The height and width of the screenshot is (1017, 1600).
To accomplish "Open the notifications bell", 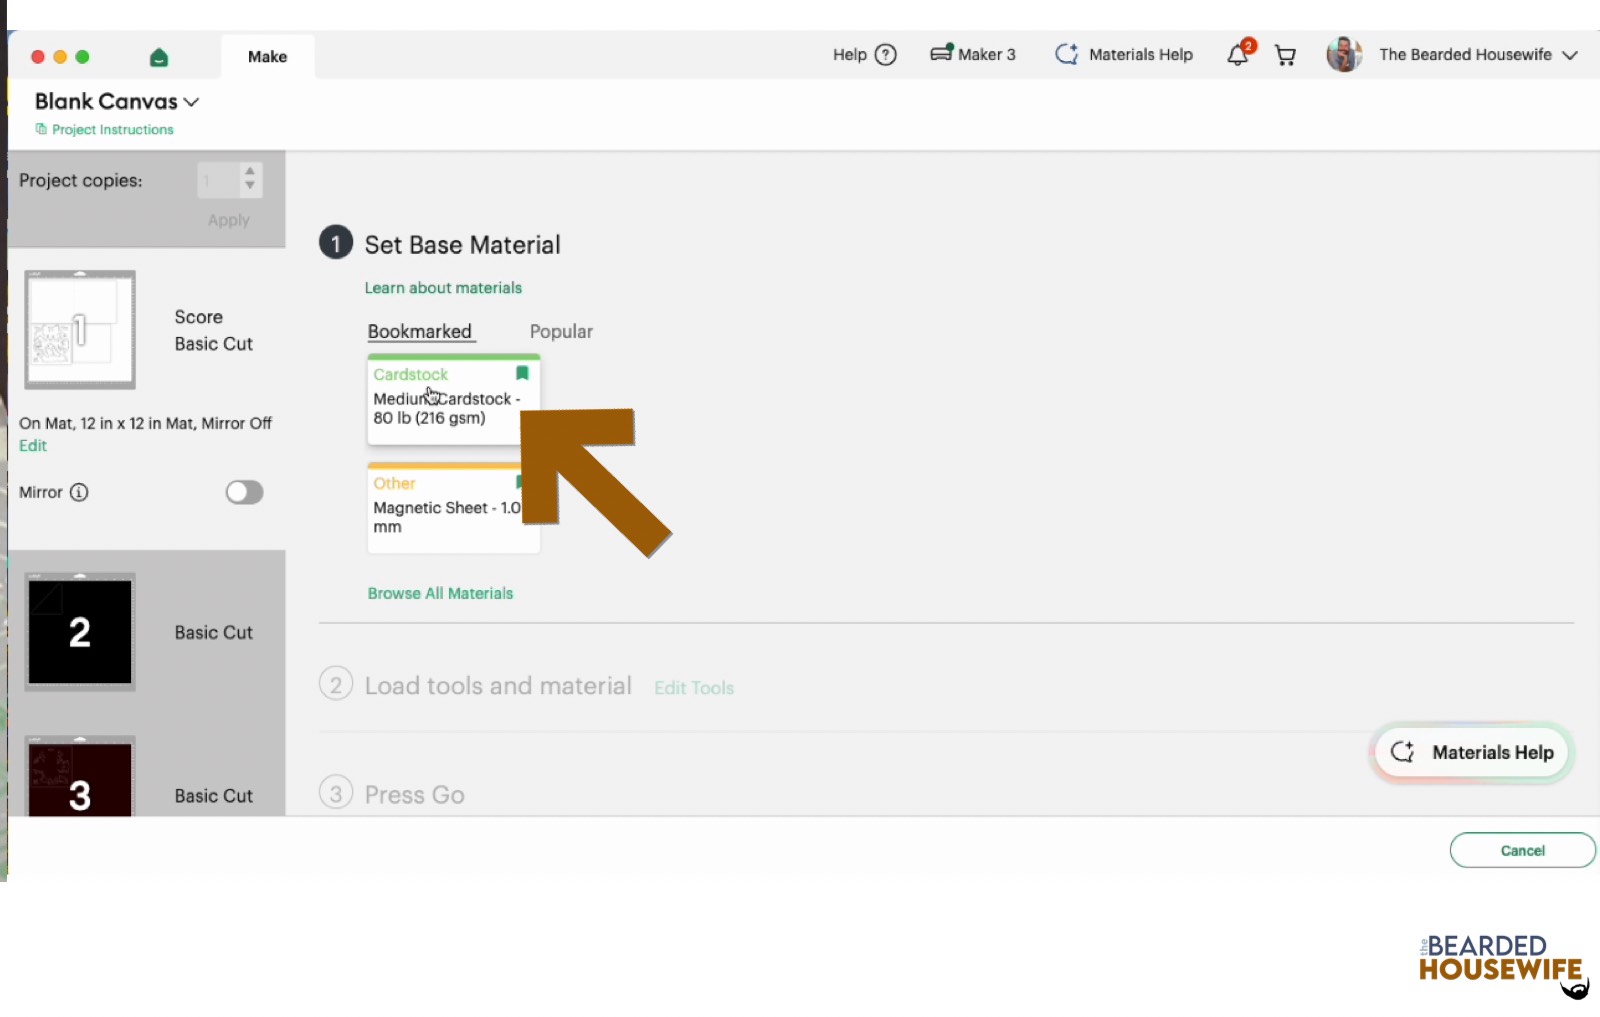I will 1238,55.
